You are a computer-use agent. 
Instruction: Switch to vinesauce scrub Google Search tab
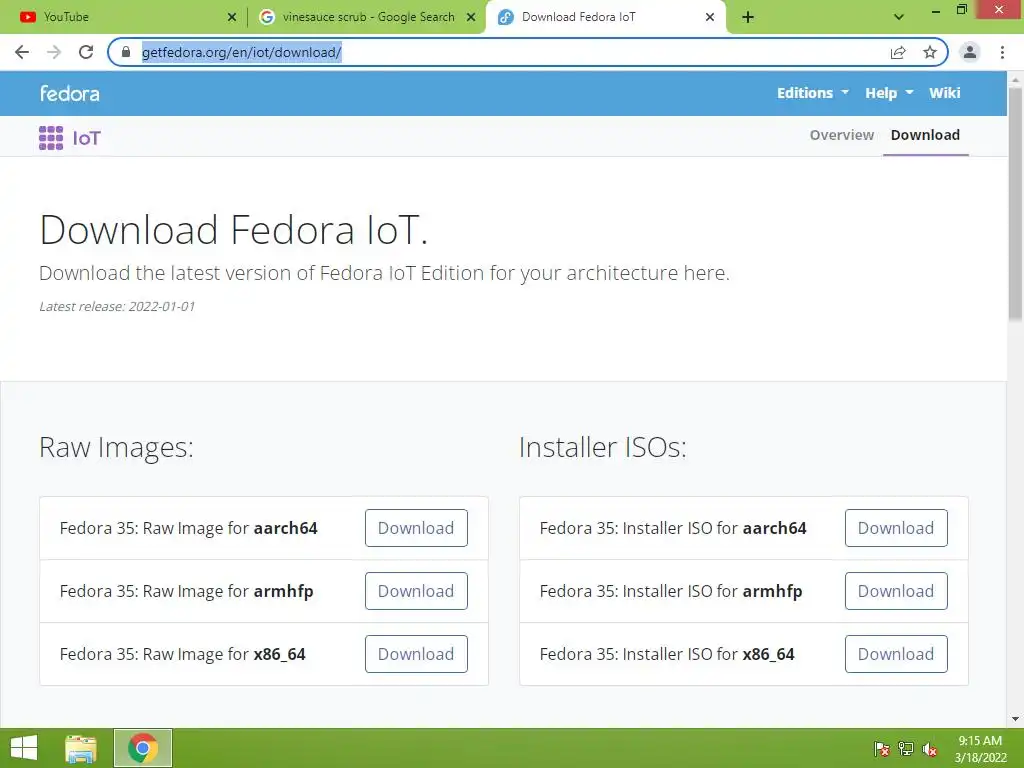point(368,17)
